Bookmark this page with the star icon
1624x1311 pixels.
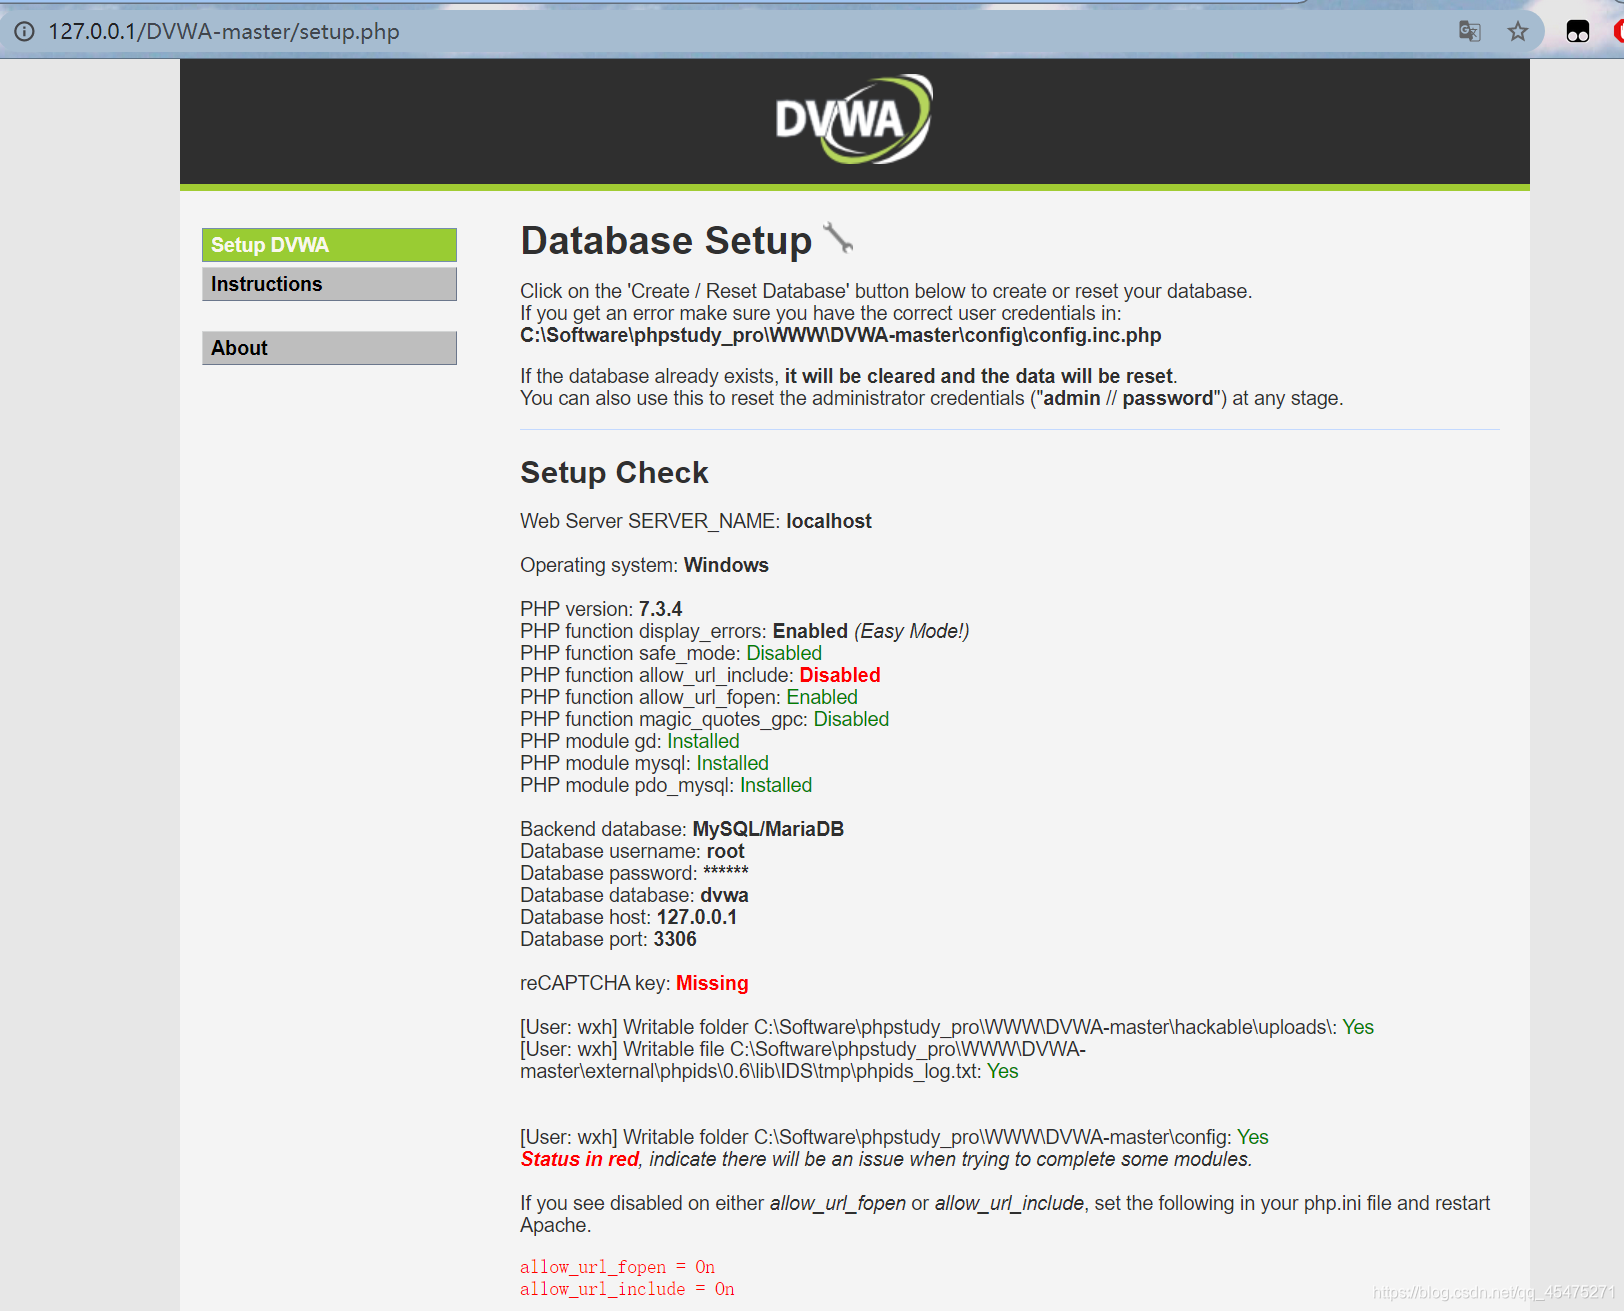pos(1518,31)
